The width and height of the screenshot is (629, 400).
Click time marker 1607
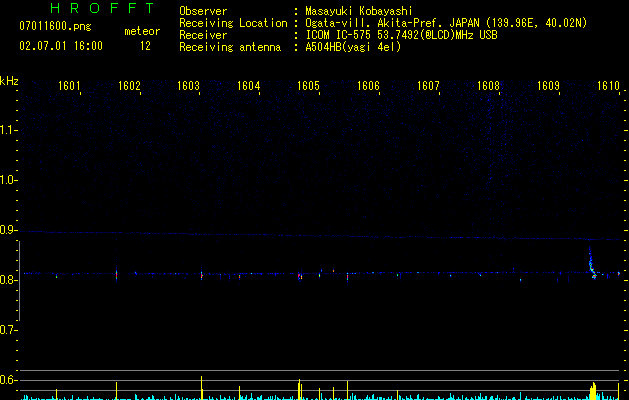point(428,86)
